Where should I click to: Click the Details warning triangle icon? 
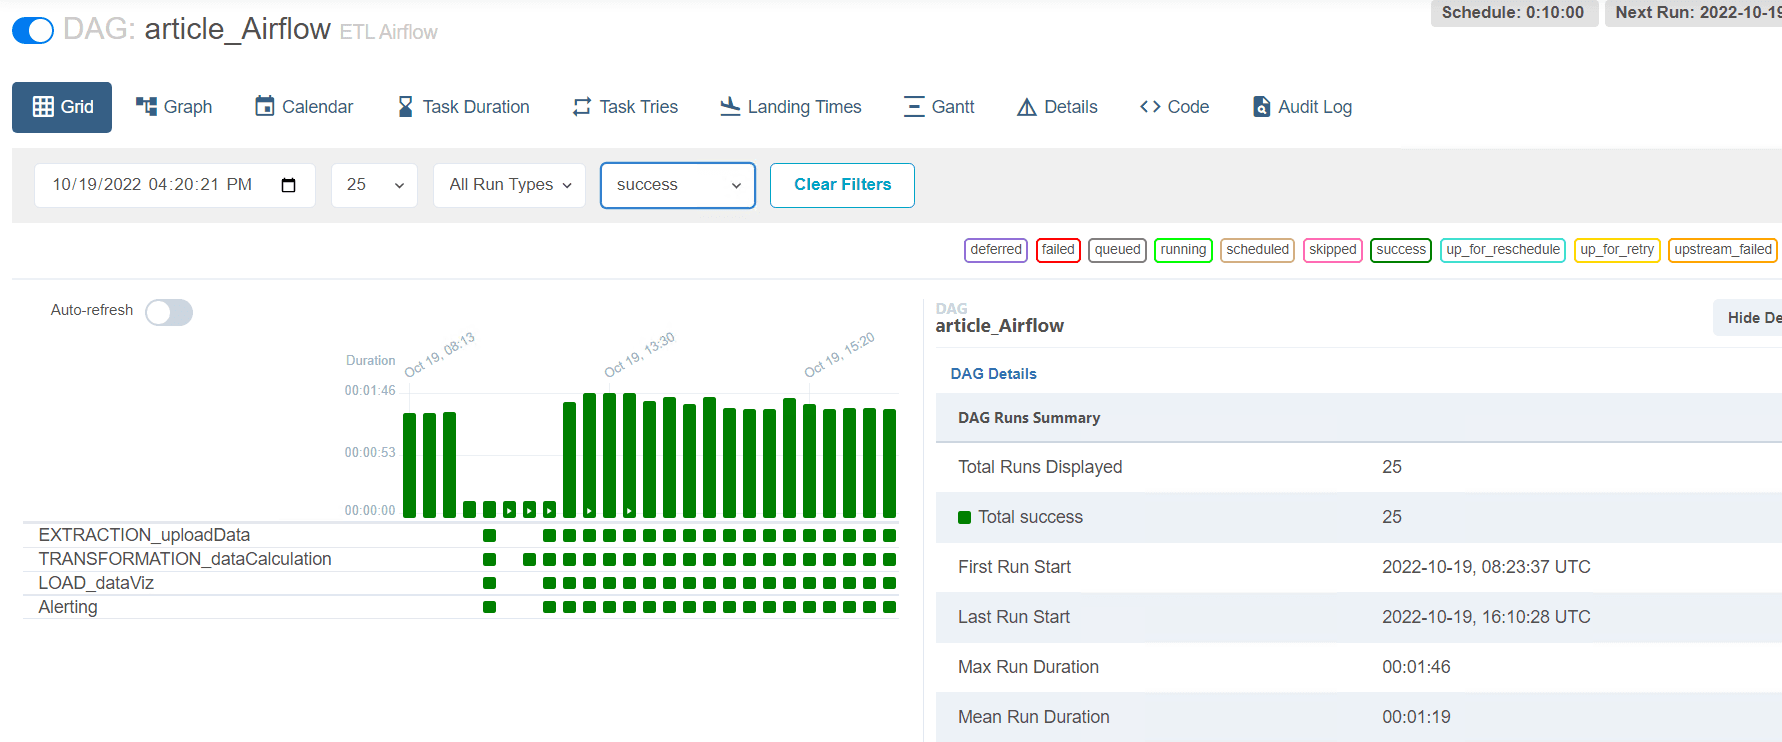point(1026,107)
